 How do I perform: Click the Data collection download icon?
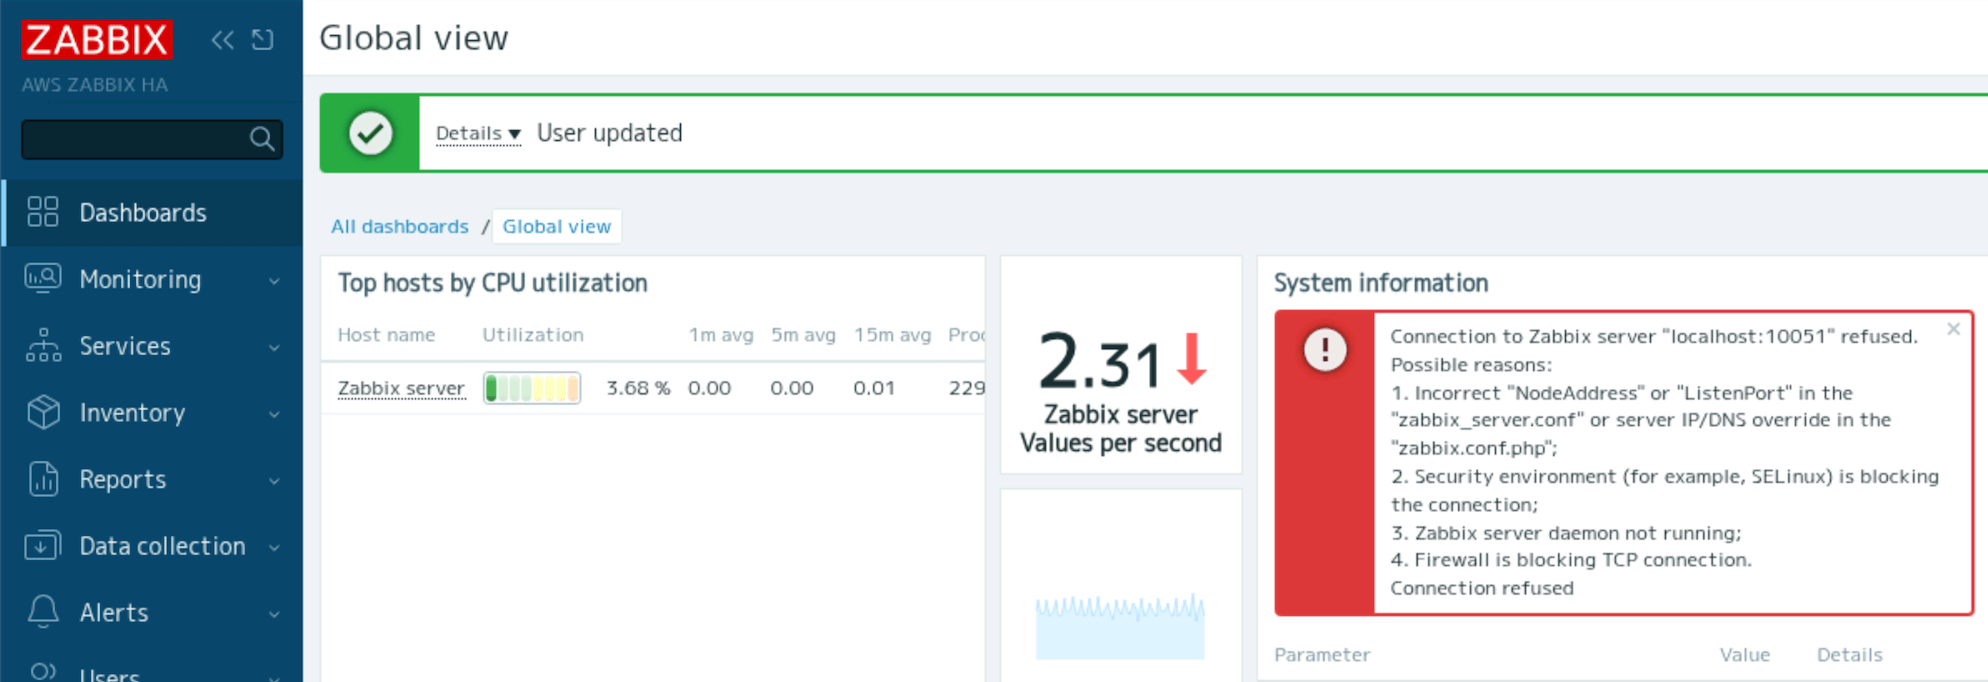pos(43,546)
